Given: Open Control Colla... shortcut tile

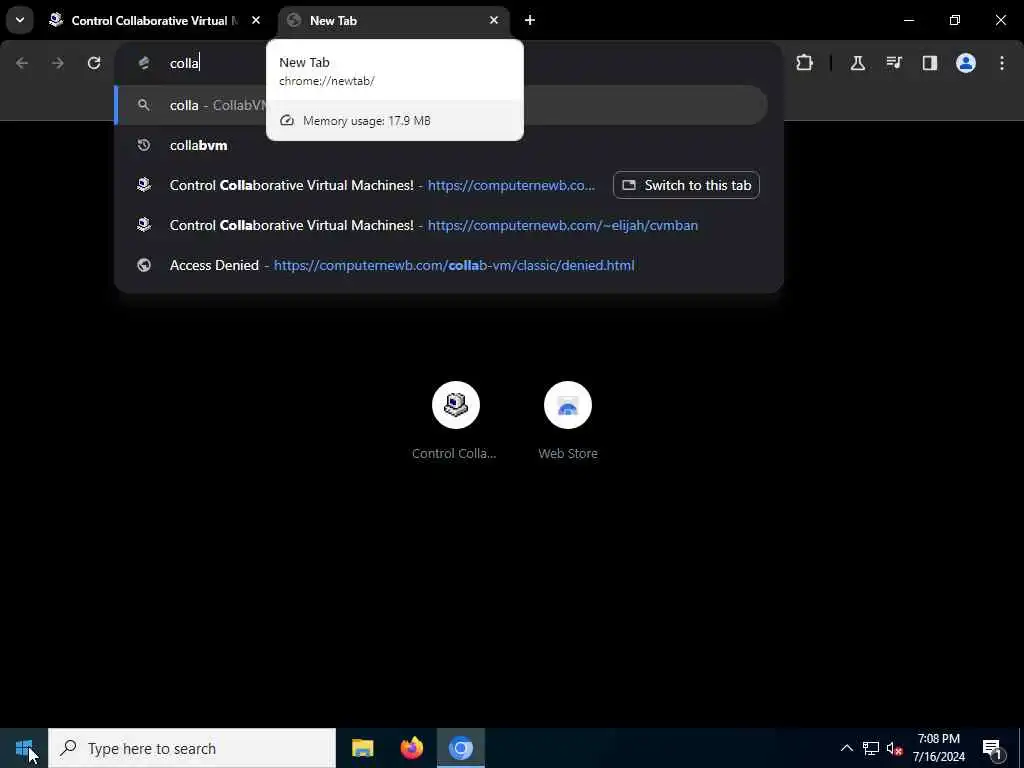Looking at the screenshot, I should point(455,421).
